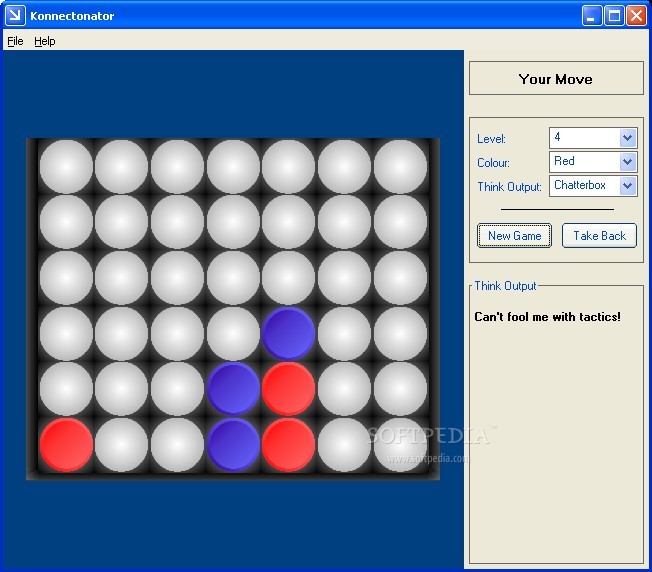The width and height of the screenshot is (652, 572).
Task: Open the File menu
Action: pos(15,41)
